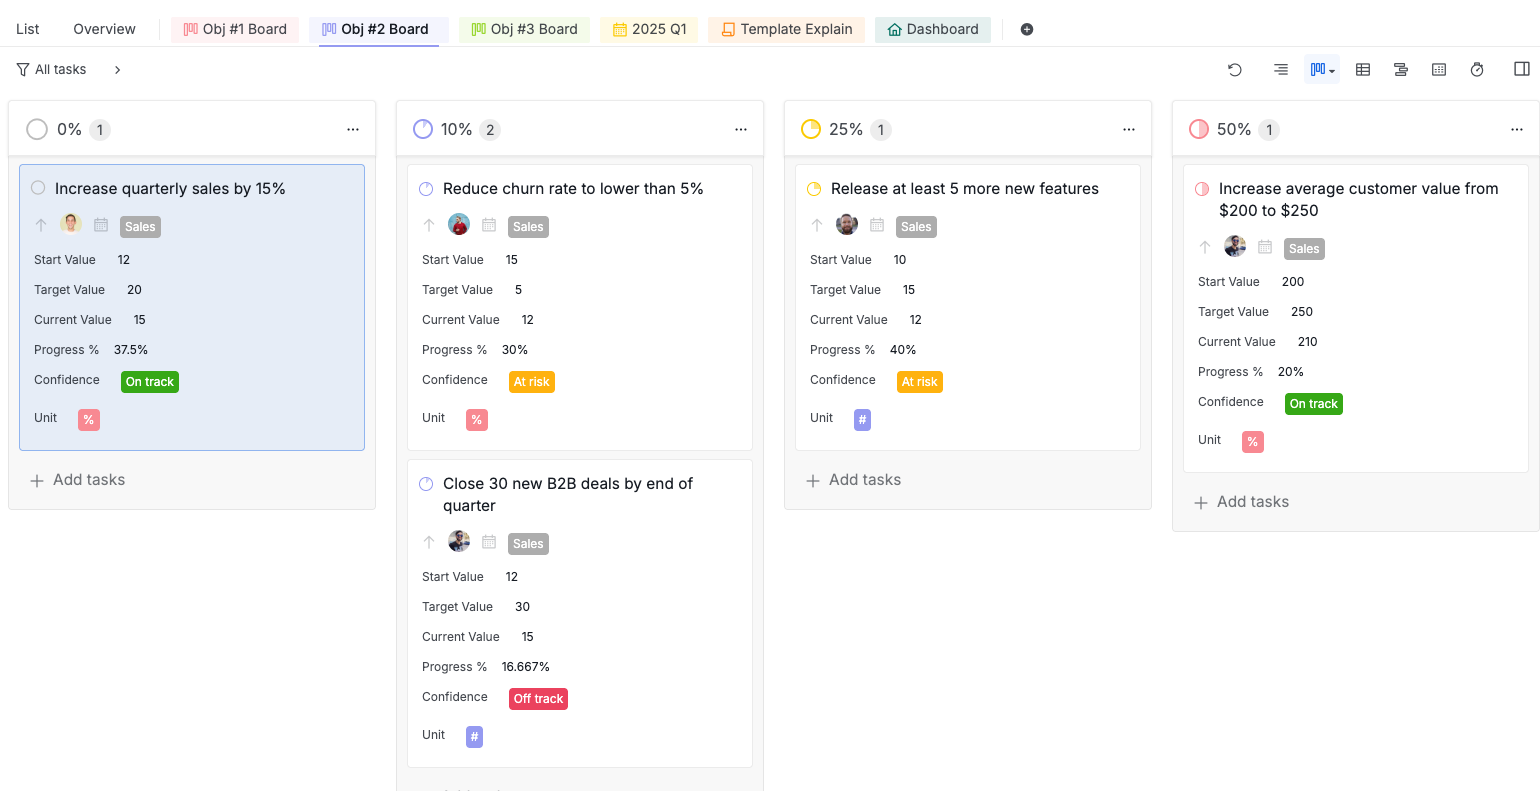Click % unit badge on Increase quarterly sales card
The width and height of the screenshot is (1540, 791).
pyautogui.click(x=89, y=420)
